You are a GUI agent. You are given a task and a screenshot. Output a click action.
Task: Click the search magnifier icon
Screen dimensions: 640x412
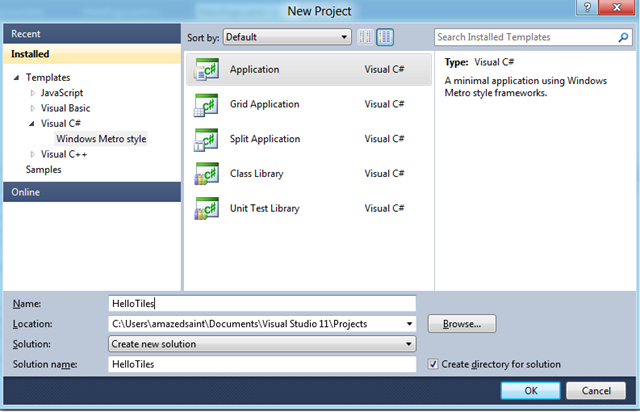(x=623, y=38)
